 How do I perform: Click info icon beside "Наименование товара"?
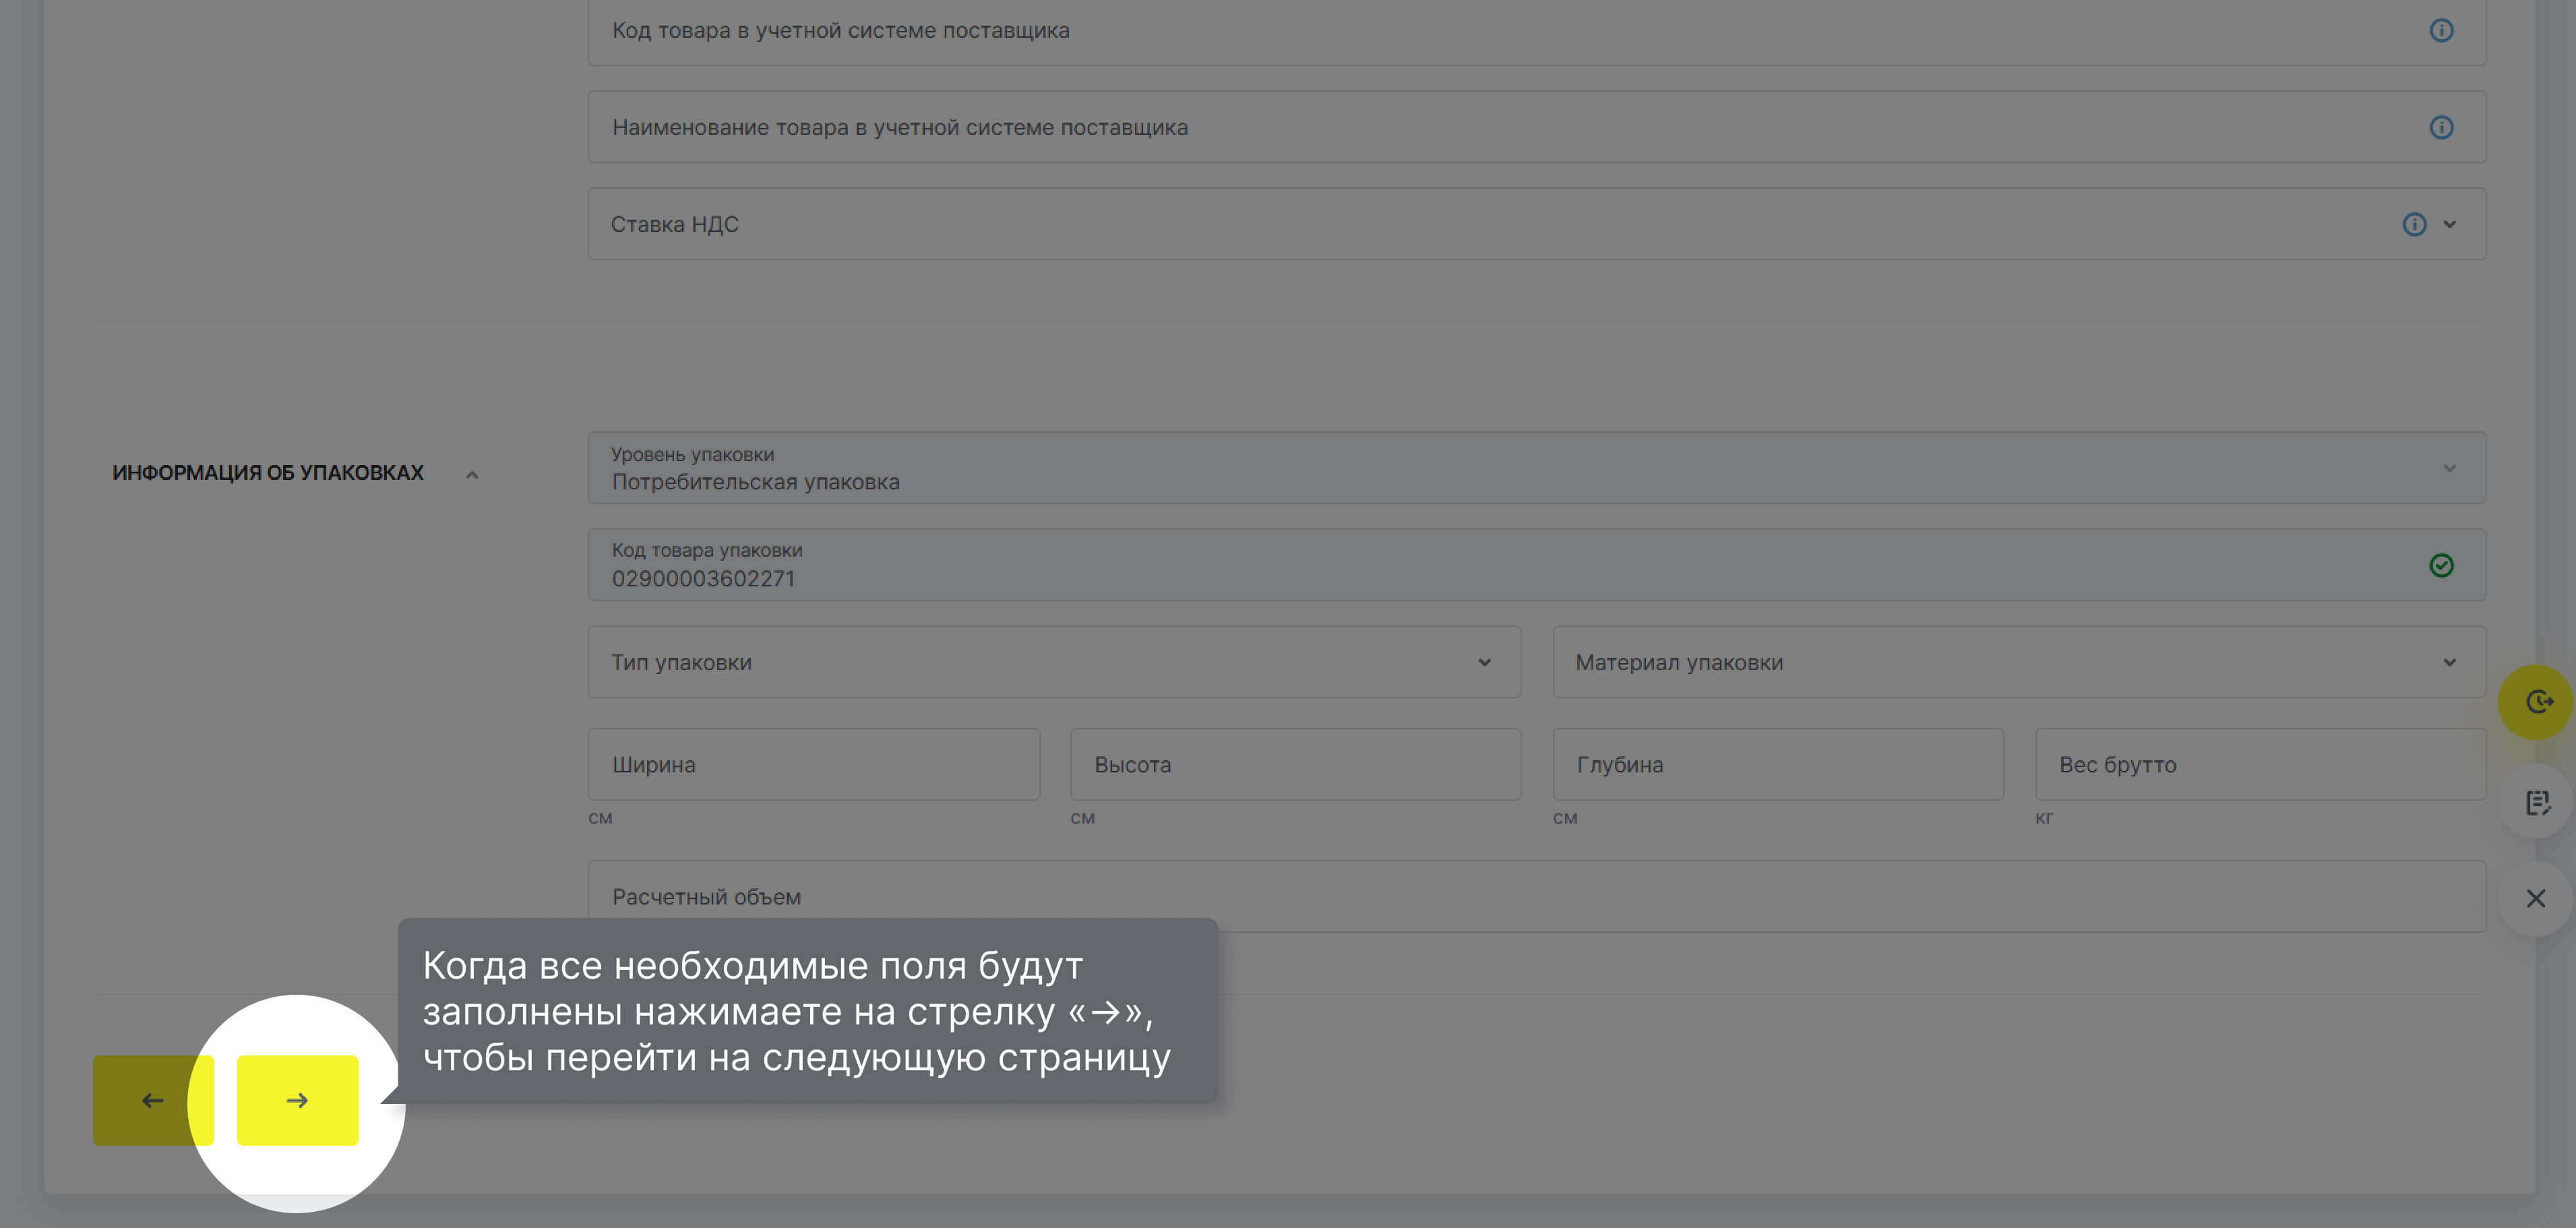2442,127
